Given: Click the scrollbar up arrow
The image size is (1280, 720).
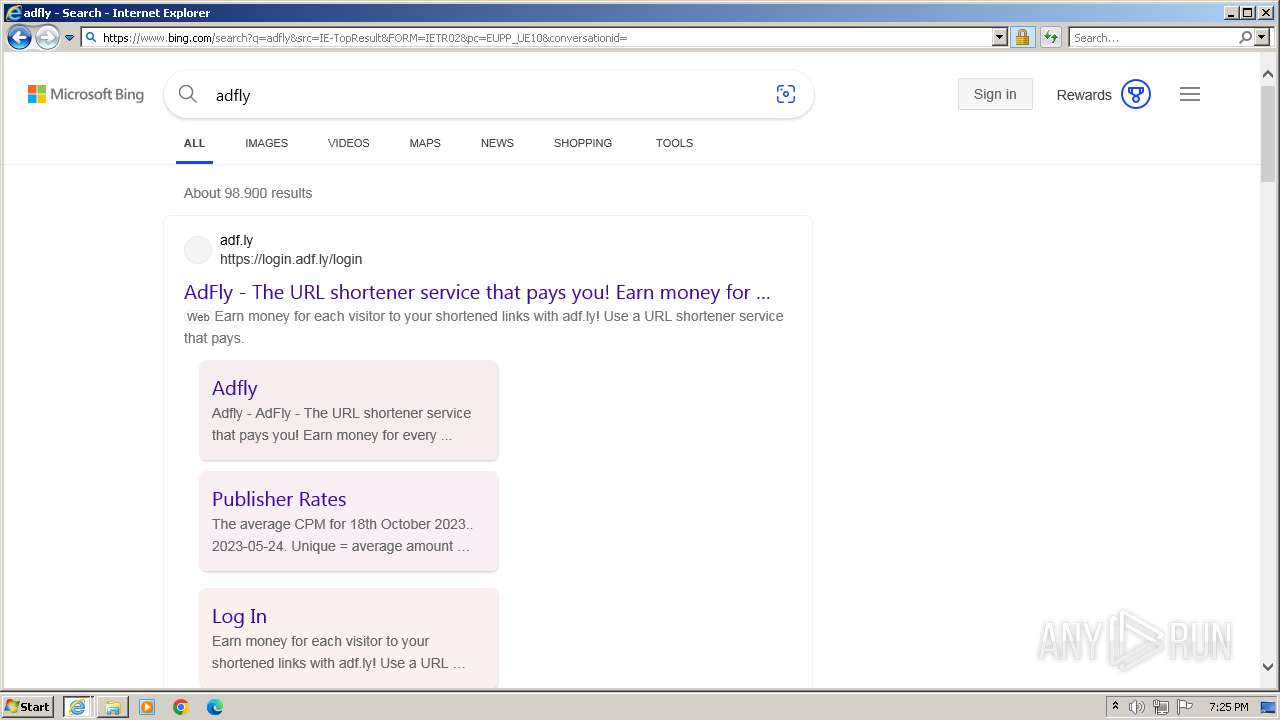Looking at the screenshot, I should [x=1268, y=74].
